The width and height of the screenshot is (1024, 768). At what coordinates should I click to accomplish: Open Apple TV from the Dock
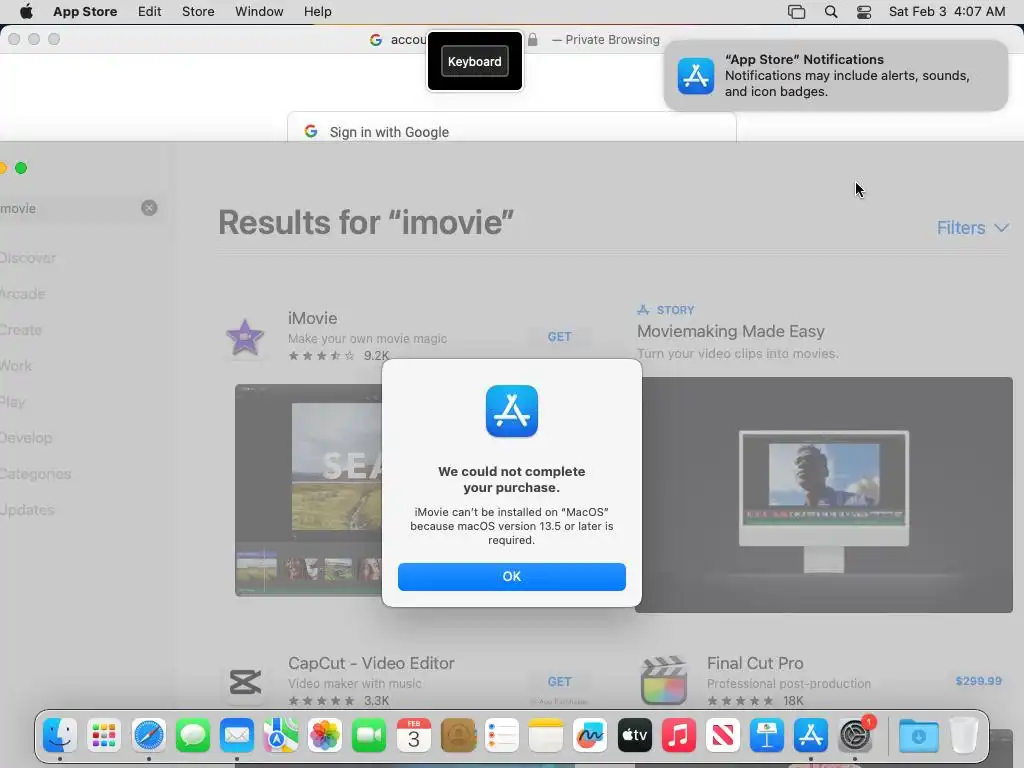coord(634,736)
